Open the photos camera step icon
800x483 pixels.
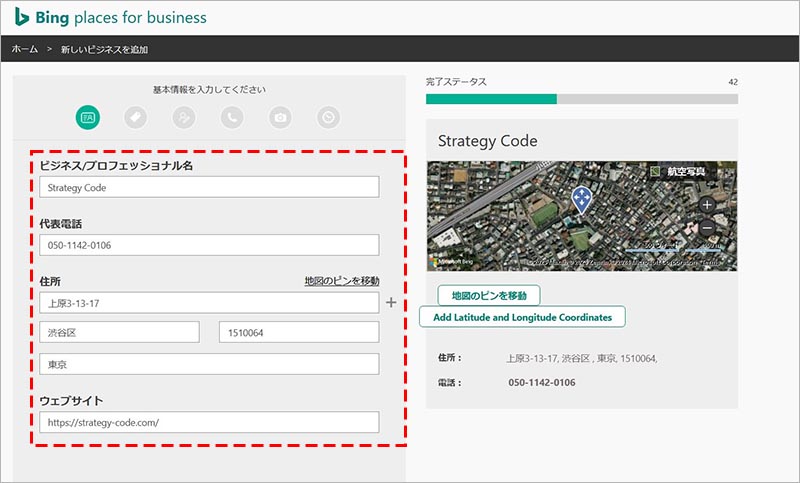pyautogui.click(x=281, y=118)
